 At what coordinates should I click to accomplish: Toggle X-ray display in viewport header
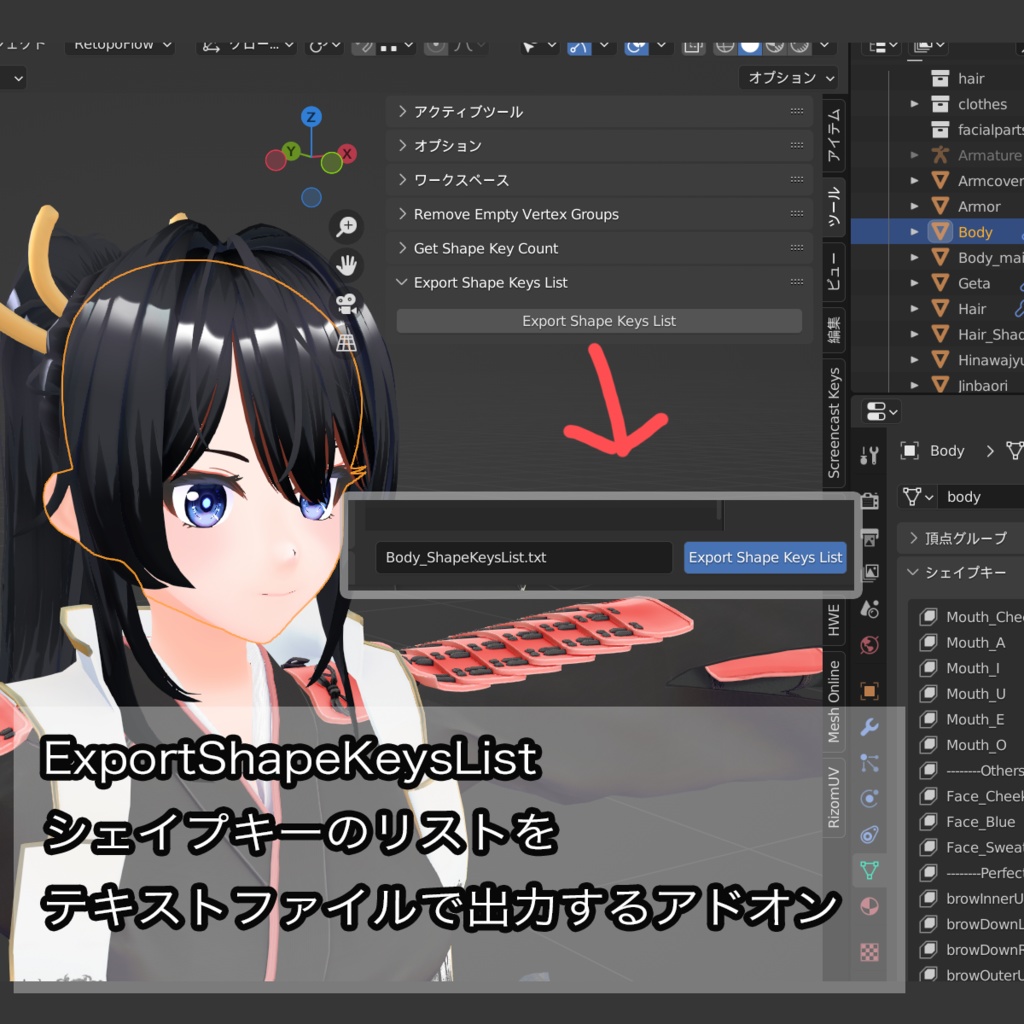(693, 47)
